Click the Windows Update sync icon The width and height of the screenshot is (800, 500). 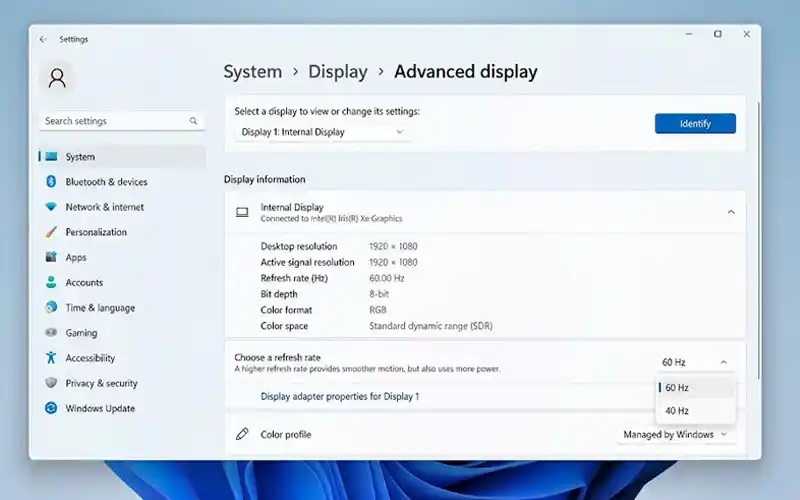[51, 408]
